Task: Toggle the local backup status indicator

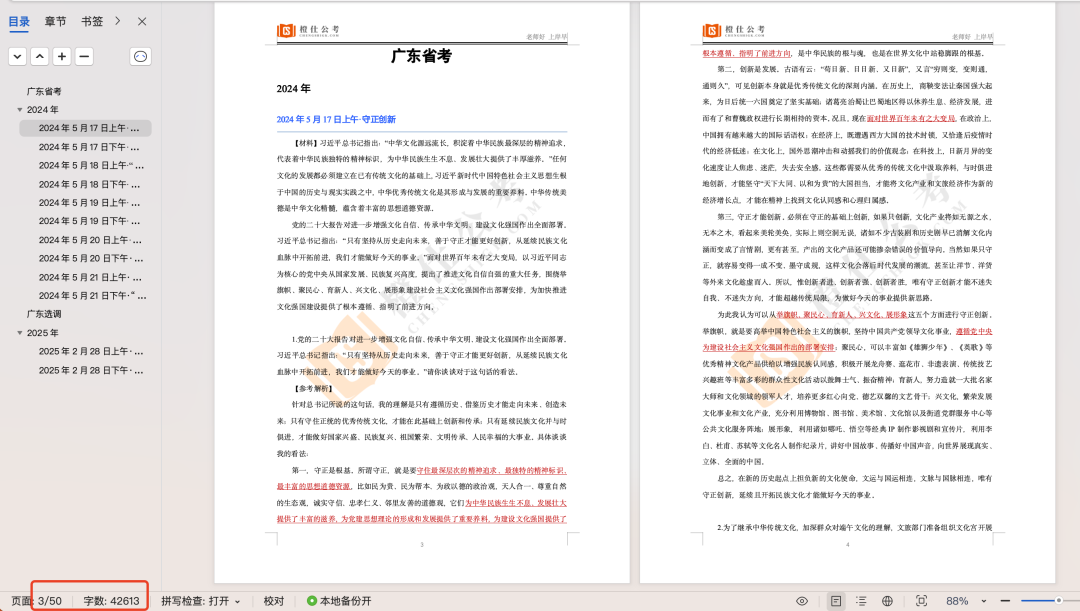Action: pos(339,601)
